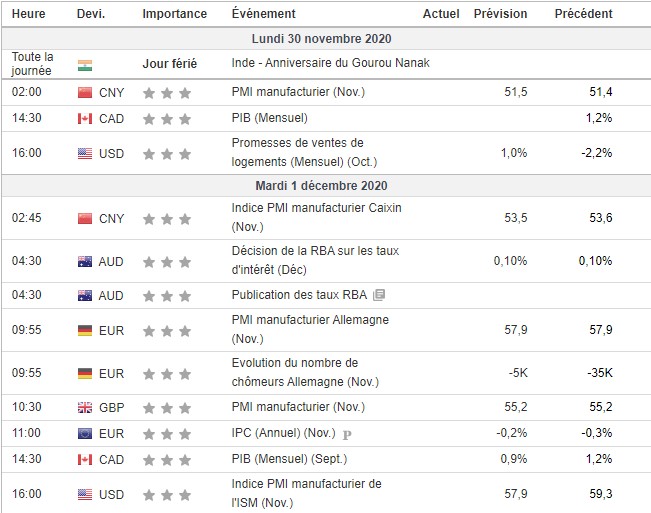
Task: Click the importance stars for ISM manufacturing PMI
Action: (167, 494)
